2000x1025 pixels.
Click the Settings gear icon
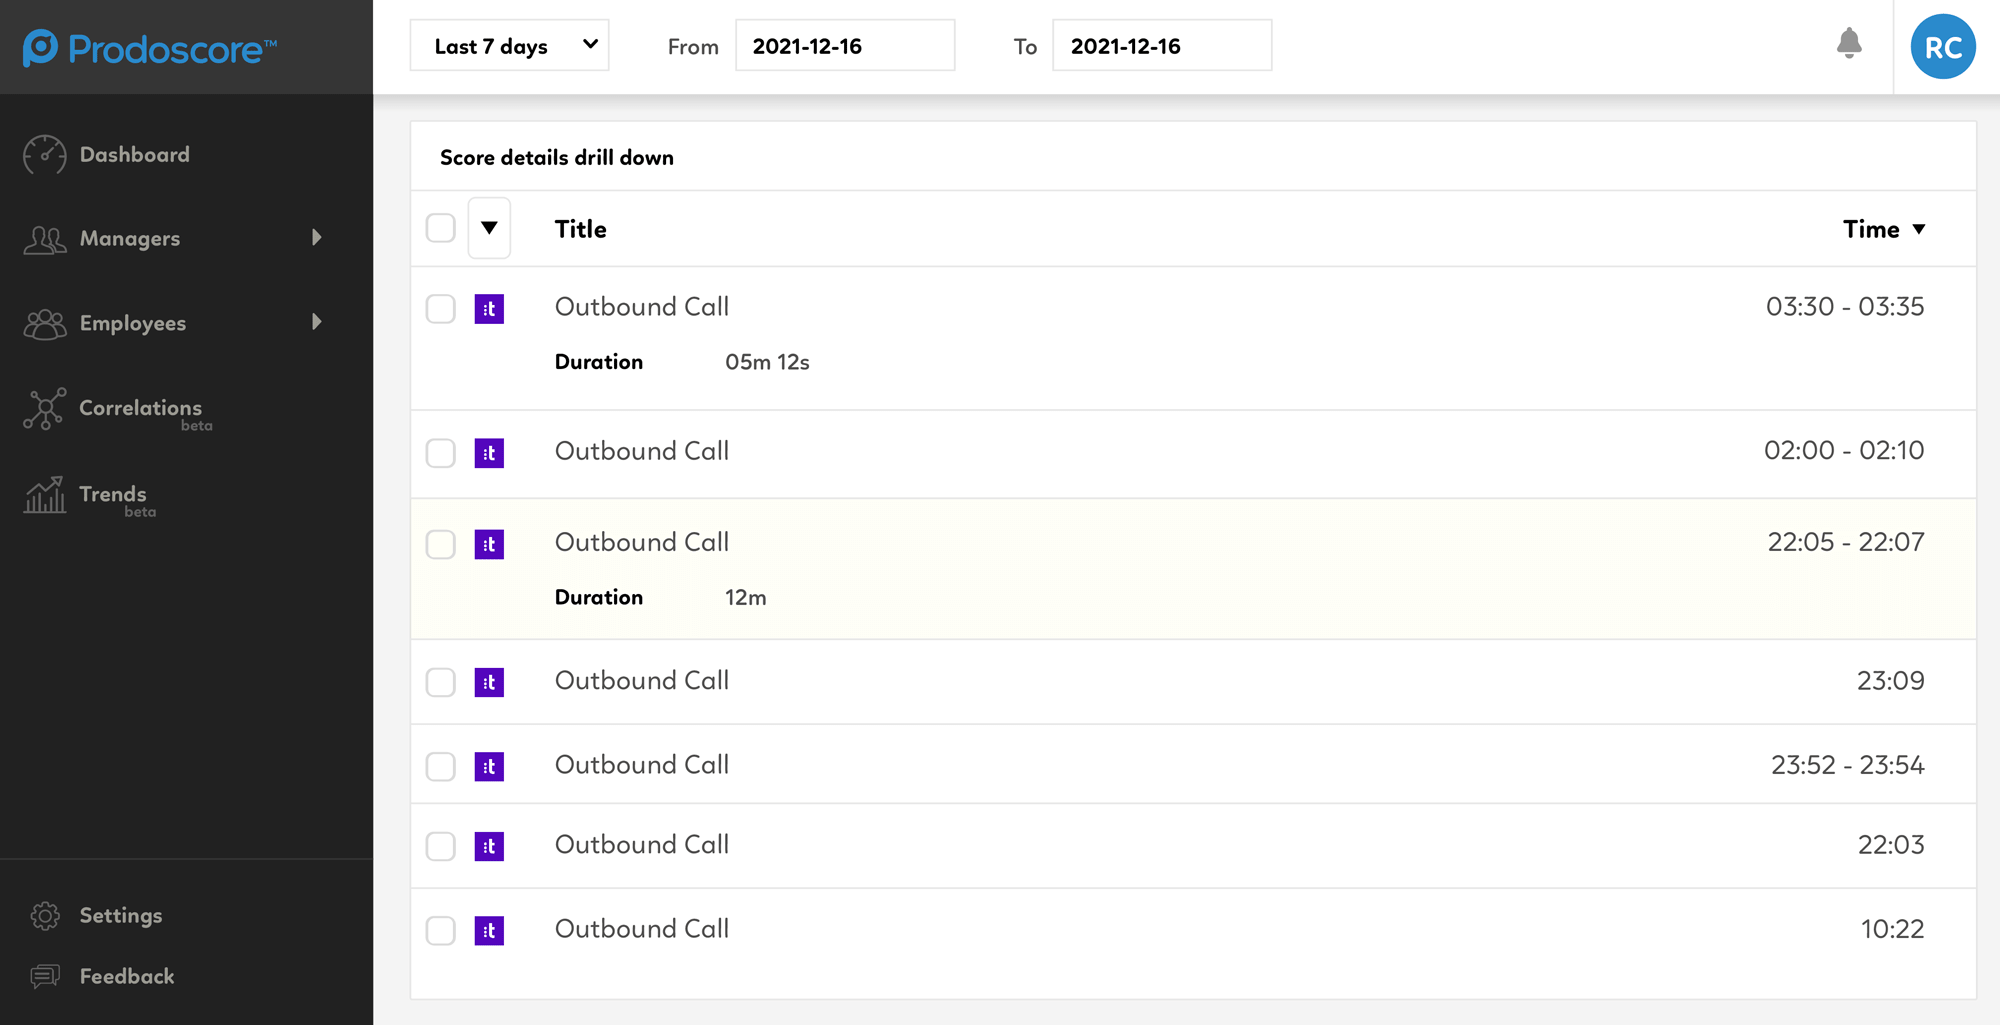45,916
